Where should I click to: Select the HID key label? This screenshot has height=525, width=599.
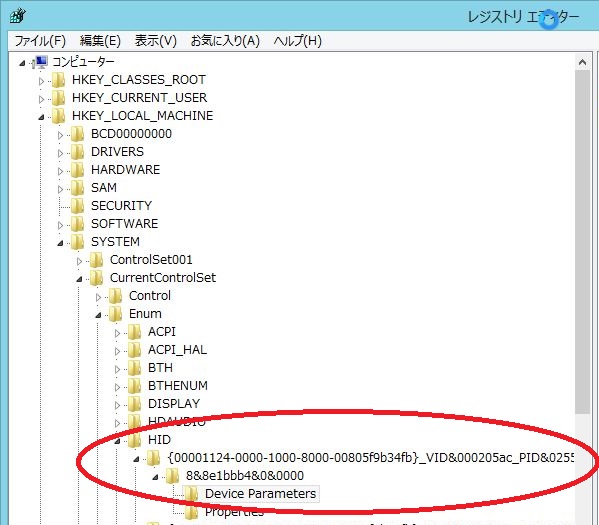(x=159, y=440)
